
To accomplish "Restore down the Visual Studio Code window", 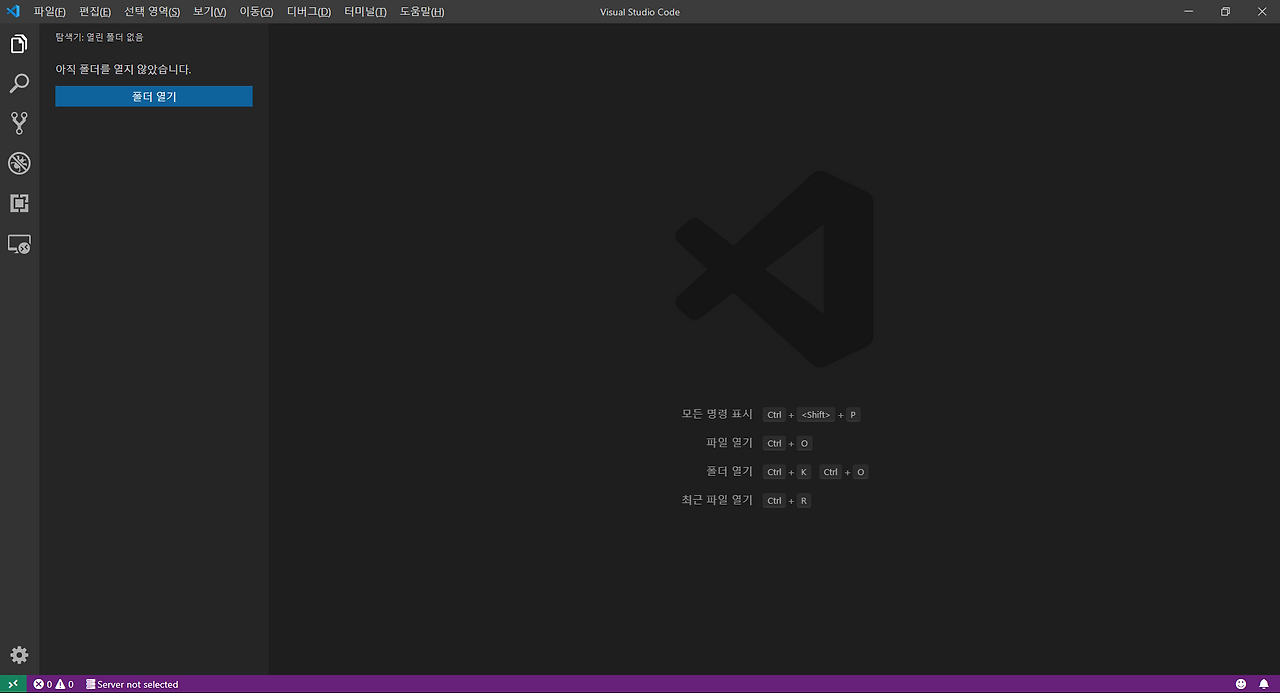I will (1225, 12).
